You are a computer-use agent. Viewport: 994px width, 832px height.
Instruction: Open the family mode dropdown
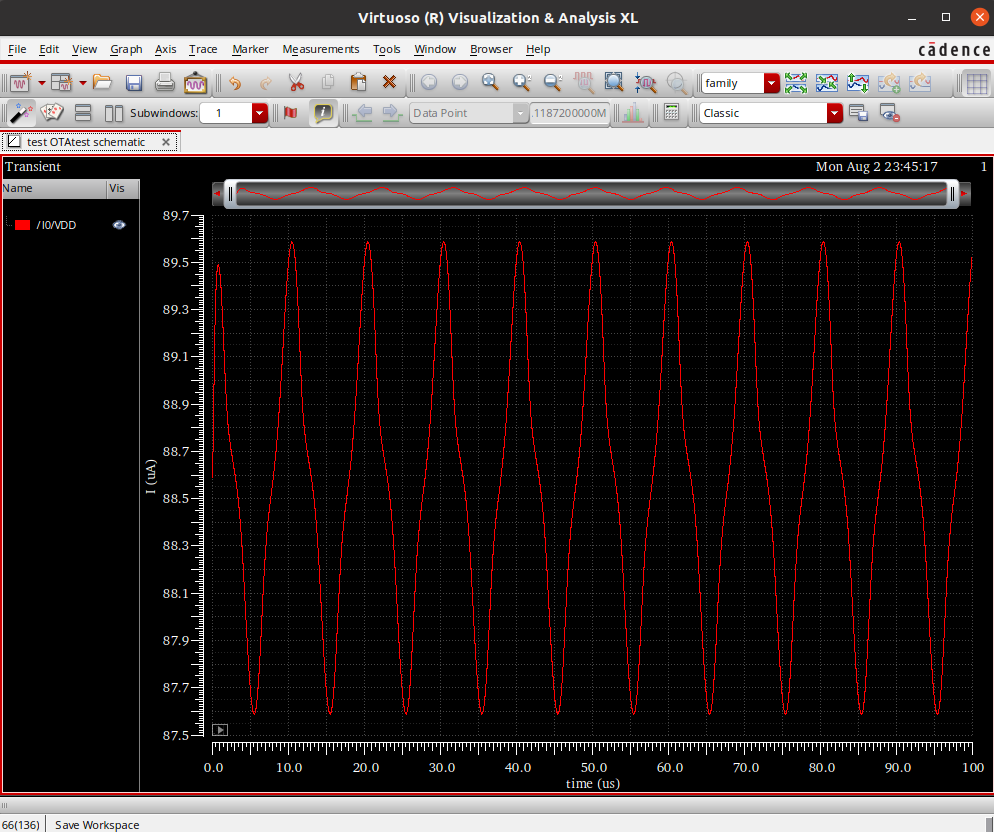772,83
